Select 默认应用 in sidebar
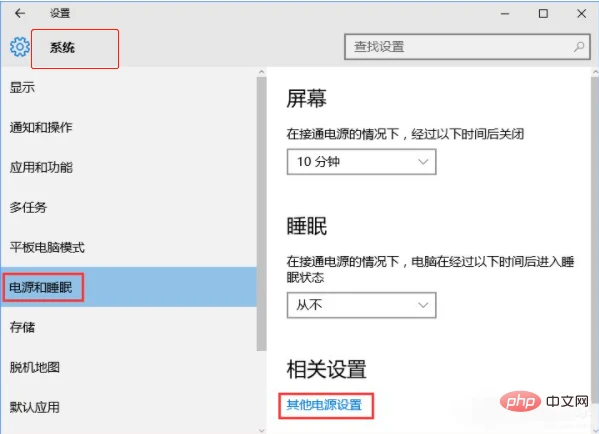This screenshot has height=434, width=599. click(128, 407)
